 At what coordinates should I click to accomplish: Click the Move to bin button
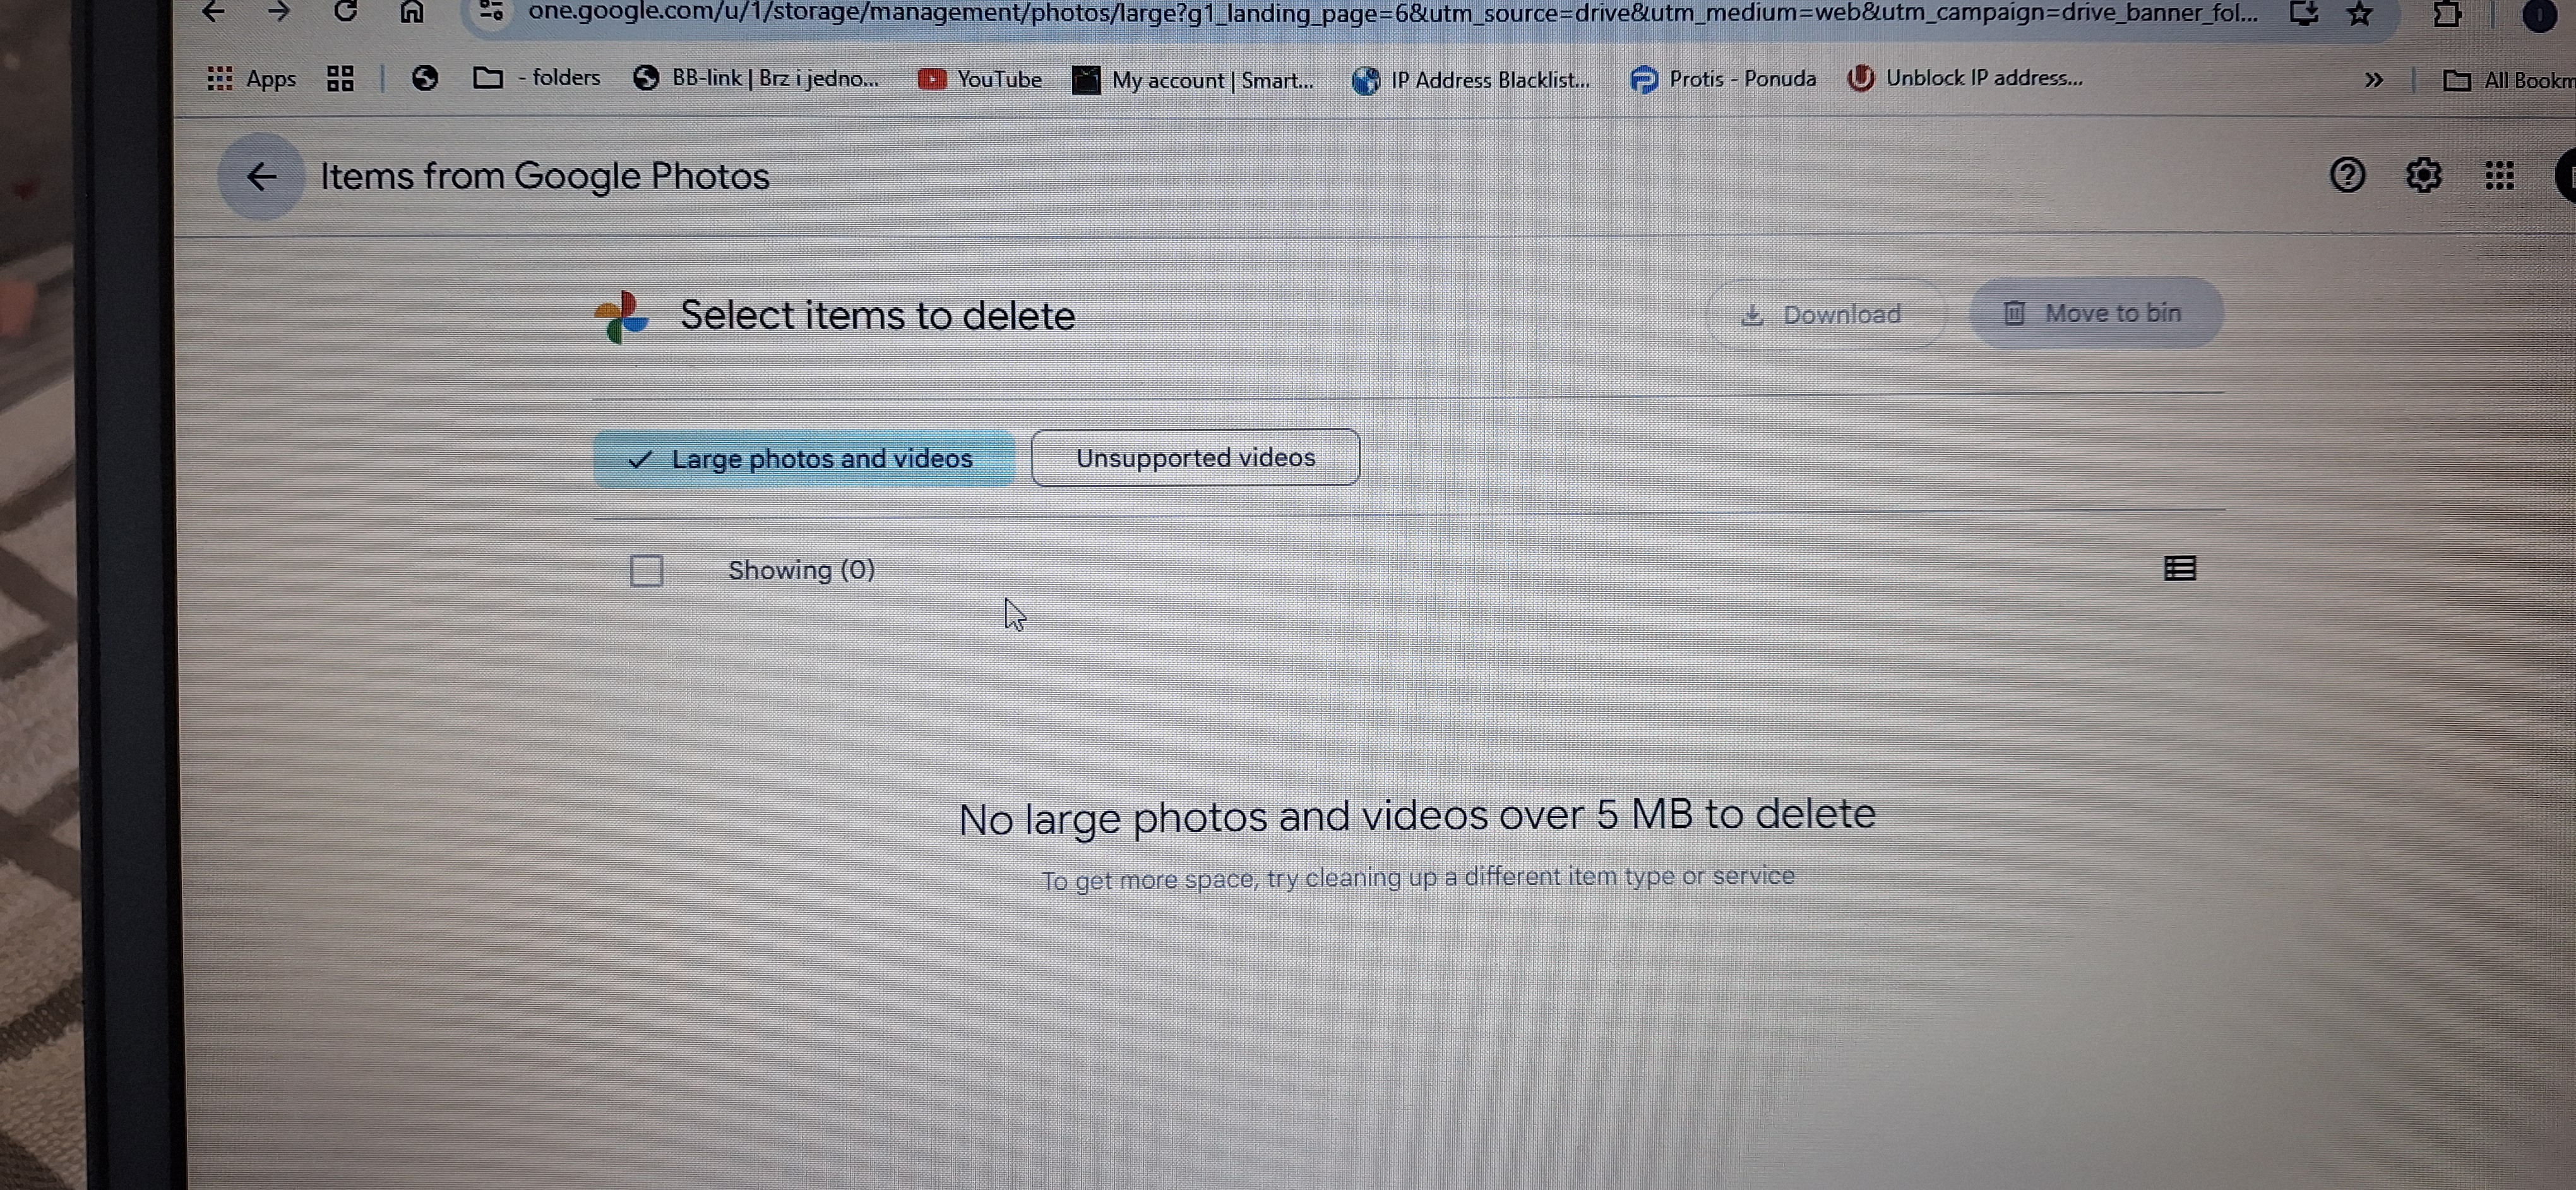pos(2096,313)
